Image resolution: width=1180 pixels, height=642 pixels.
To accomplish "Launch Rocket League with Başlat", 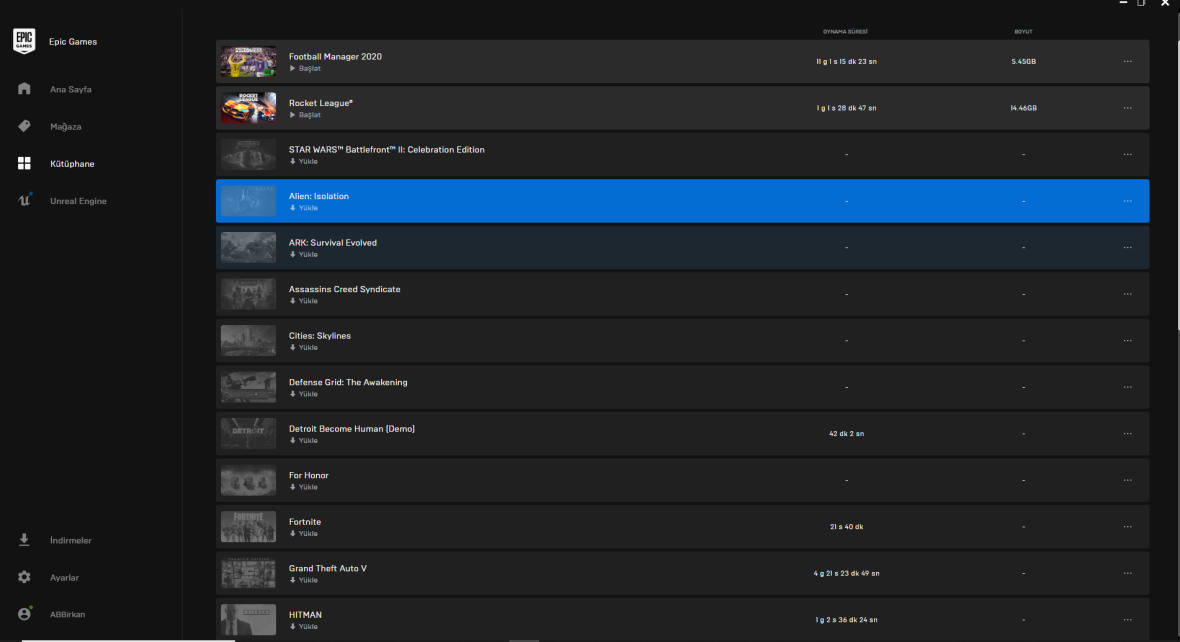I will tap(306, 115).
